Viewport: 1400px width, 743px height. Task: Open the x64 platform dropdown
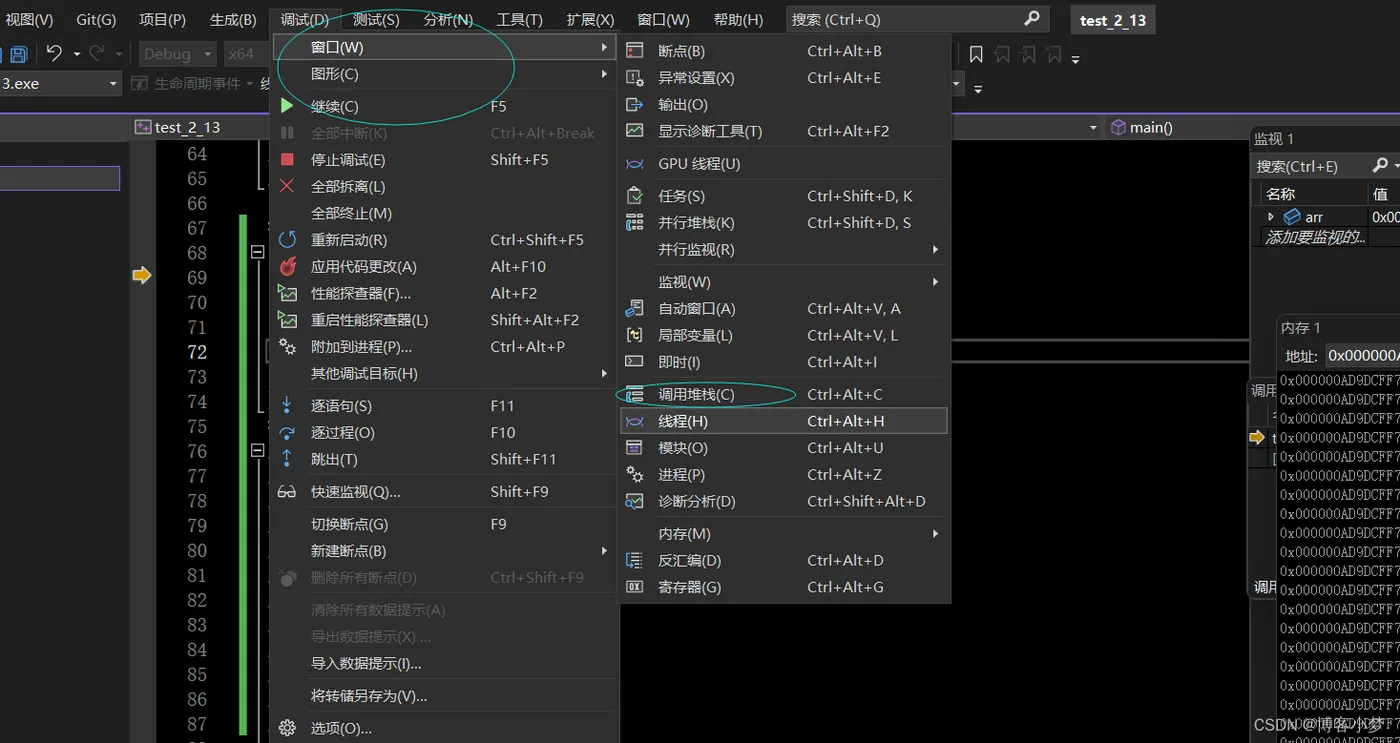click(x=246, y=54)
